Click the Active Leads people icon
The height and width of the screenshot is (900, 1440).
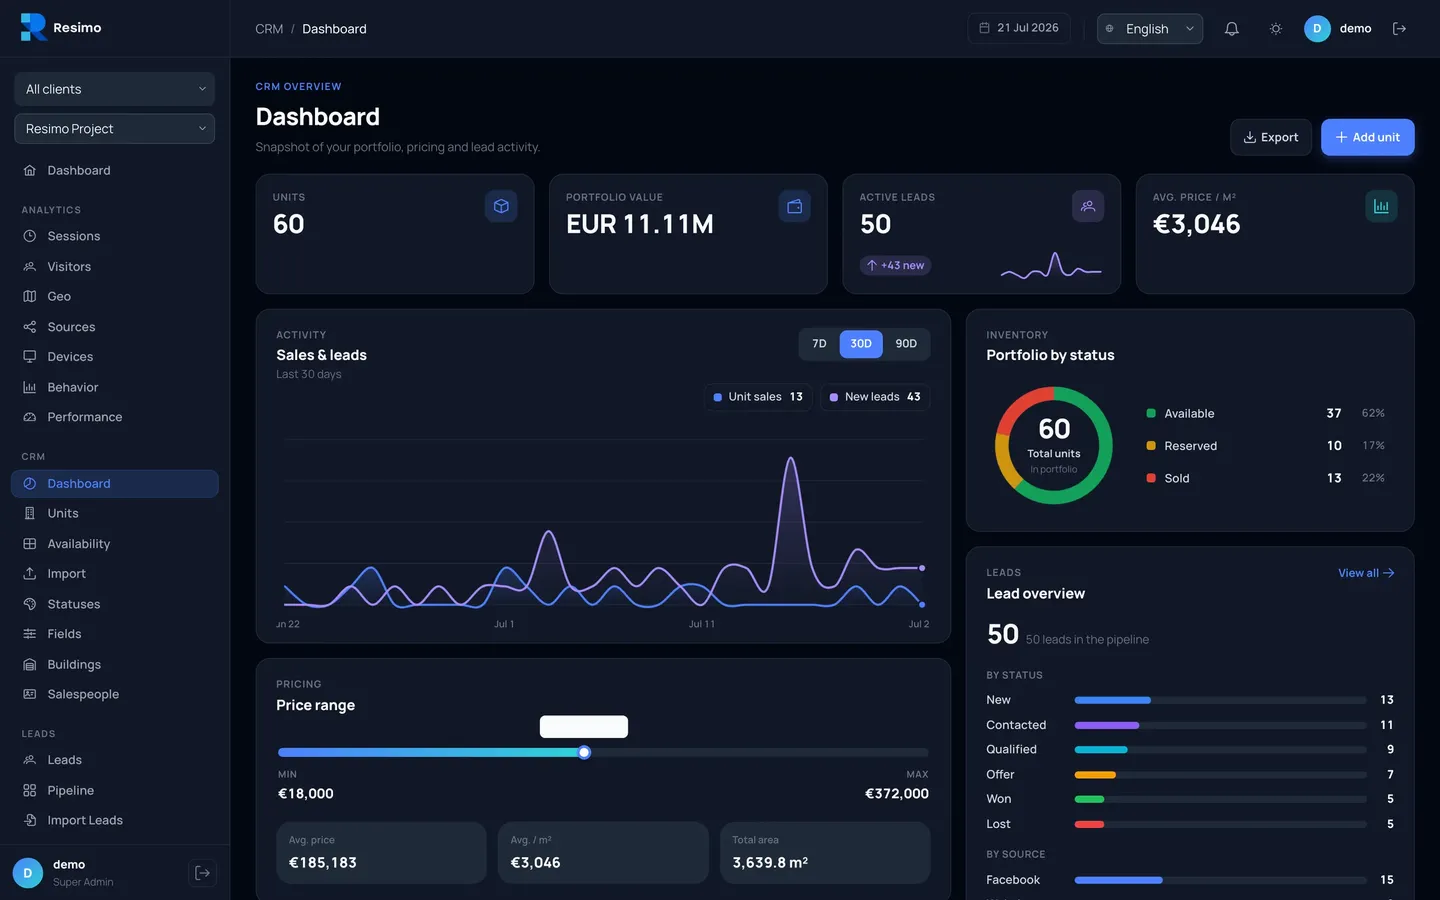(x=1088, y=206)
